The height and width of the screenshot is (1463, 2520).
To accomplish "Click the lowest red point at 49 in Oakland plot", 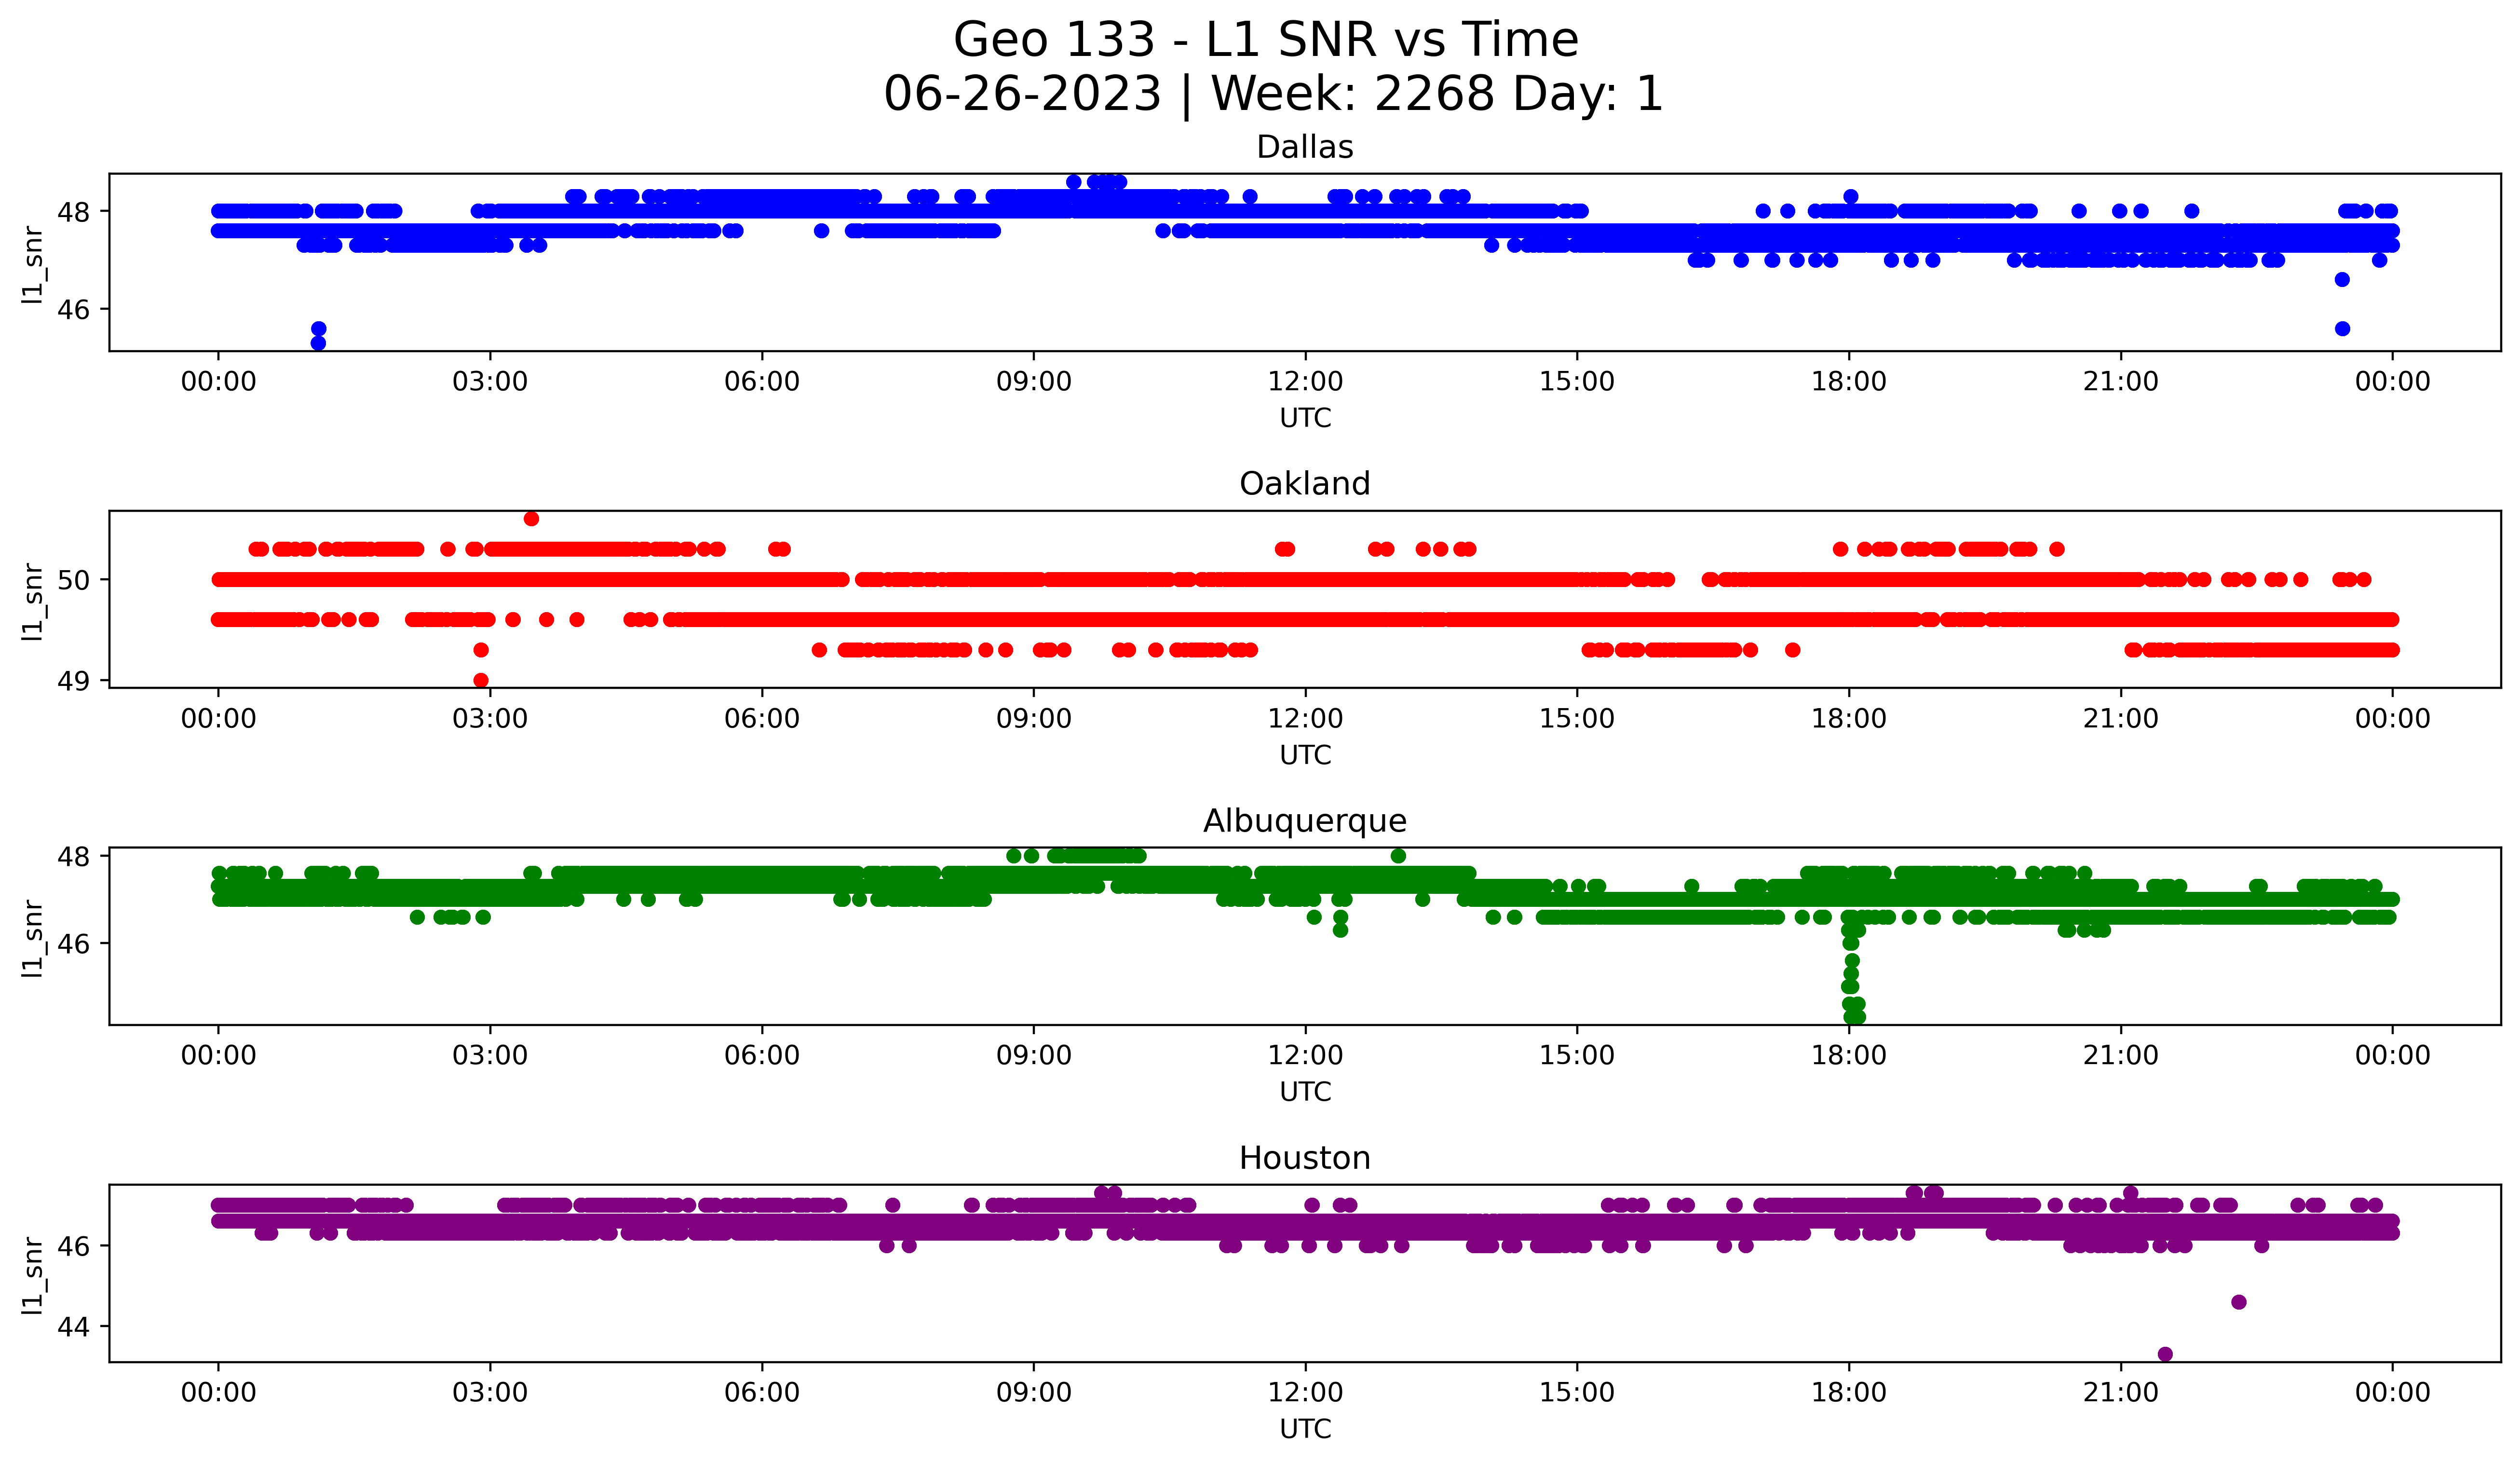I will 481,680.
